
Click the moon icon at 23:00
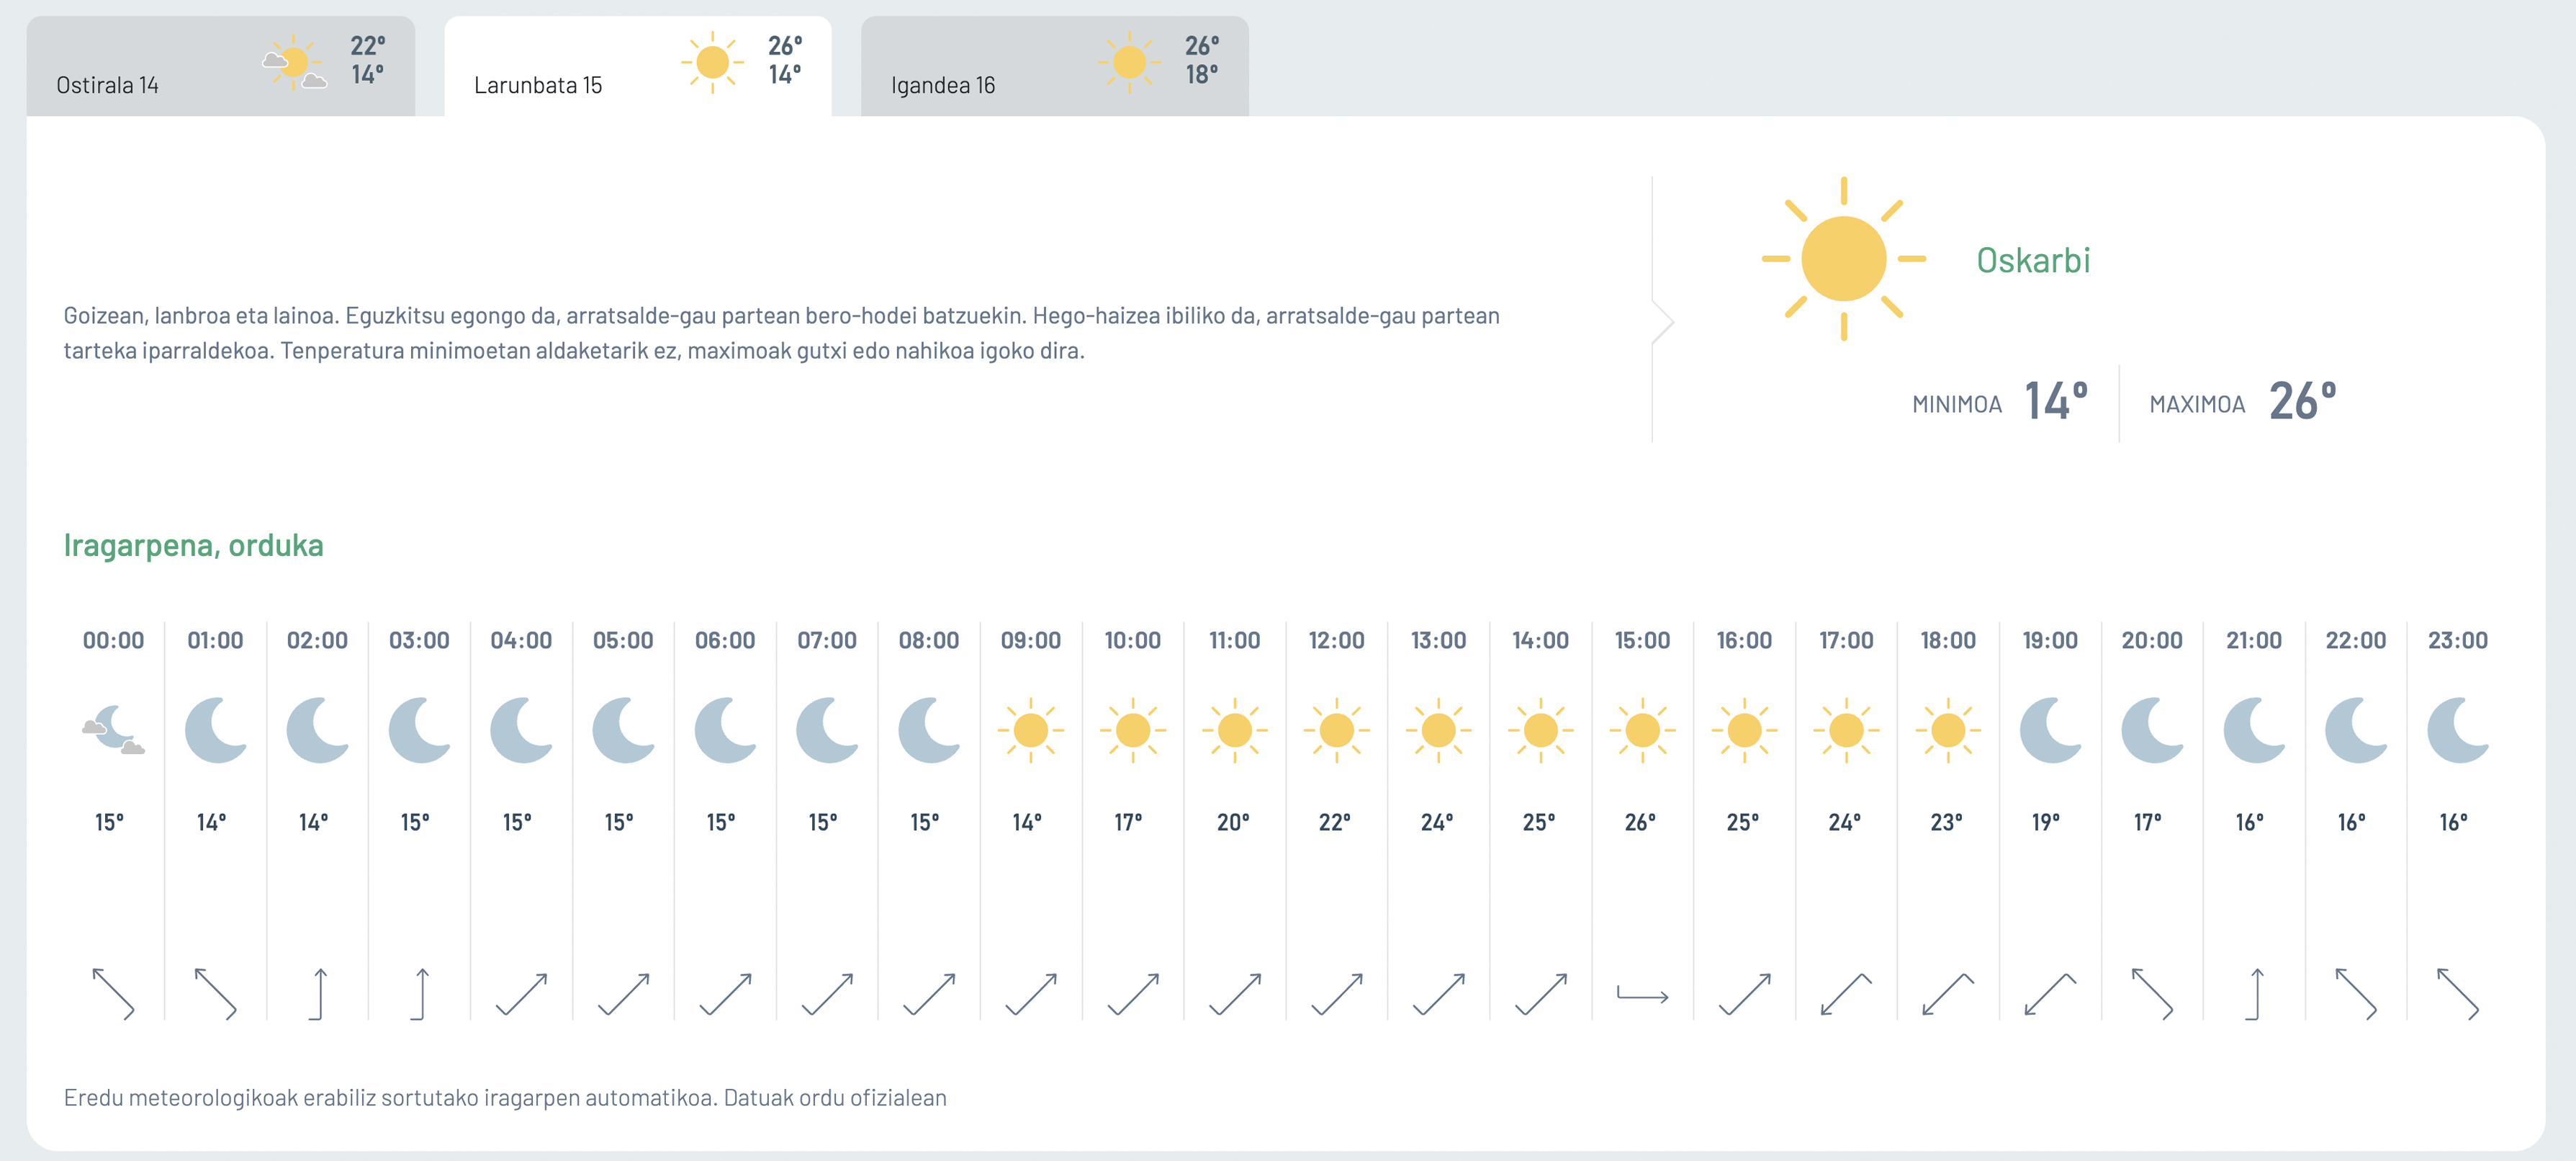pyautogui.click(x=2458, y=730)
